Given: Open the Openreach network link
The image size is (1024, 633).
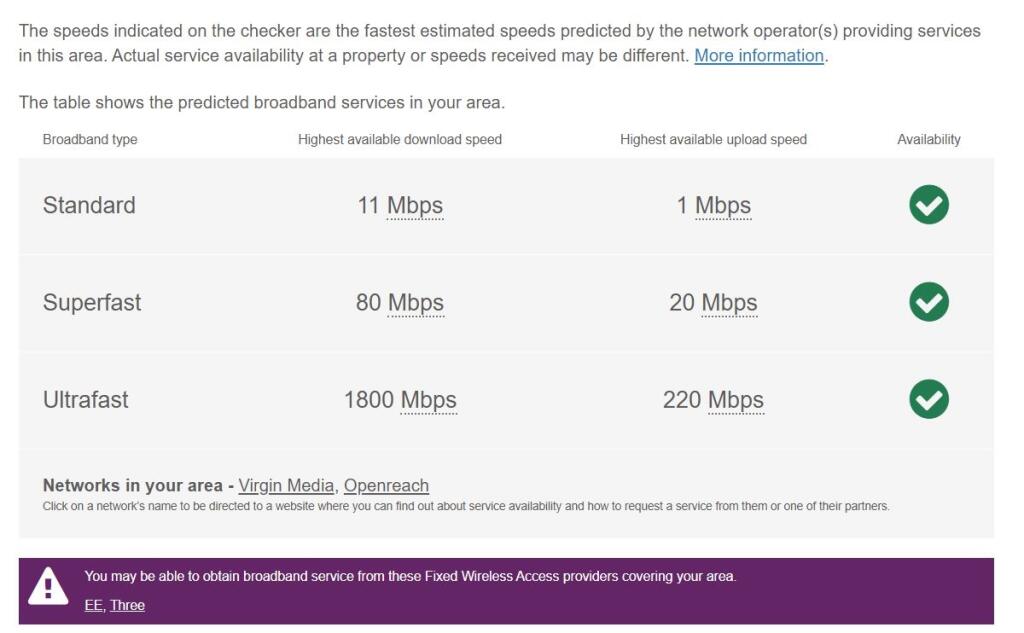Looking at the screenshot, I should (x=386, y=486).
